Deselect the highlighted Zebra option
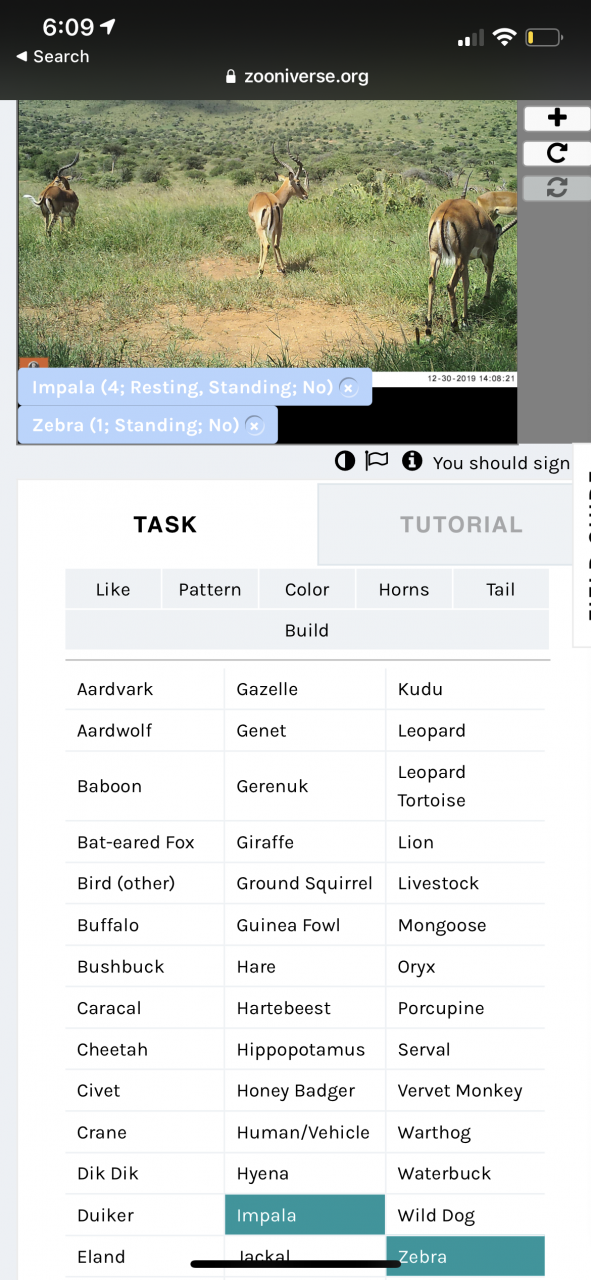Screen dimensions: 591x1280 (465, 1257)
